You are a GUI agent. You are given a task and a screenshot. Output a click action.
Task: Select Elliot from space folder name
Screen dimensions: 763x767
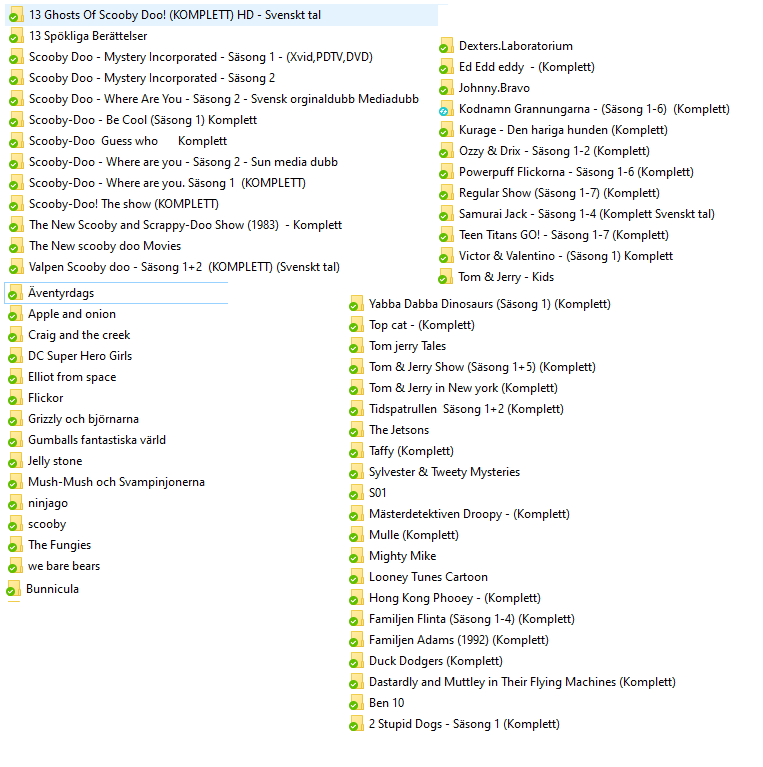click(72, 377)
